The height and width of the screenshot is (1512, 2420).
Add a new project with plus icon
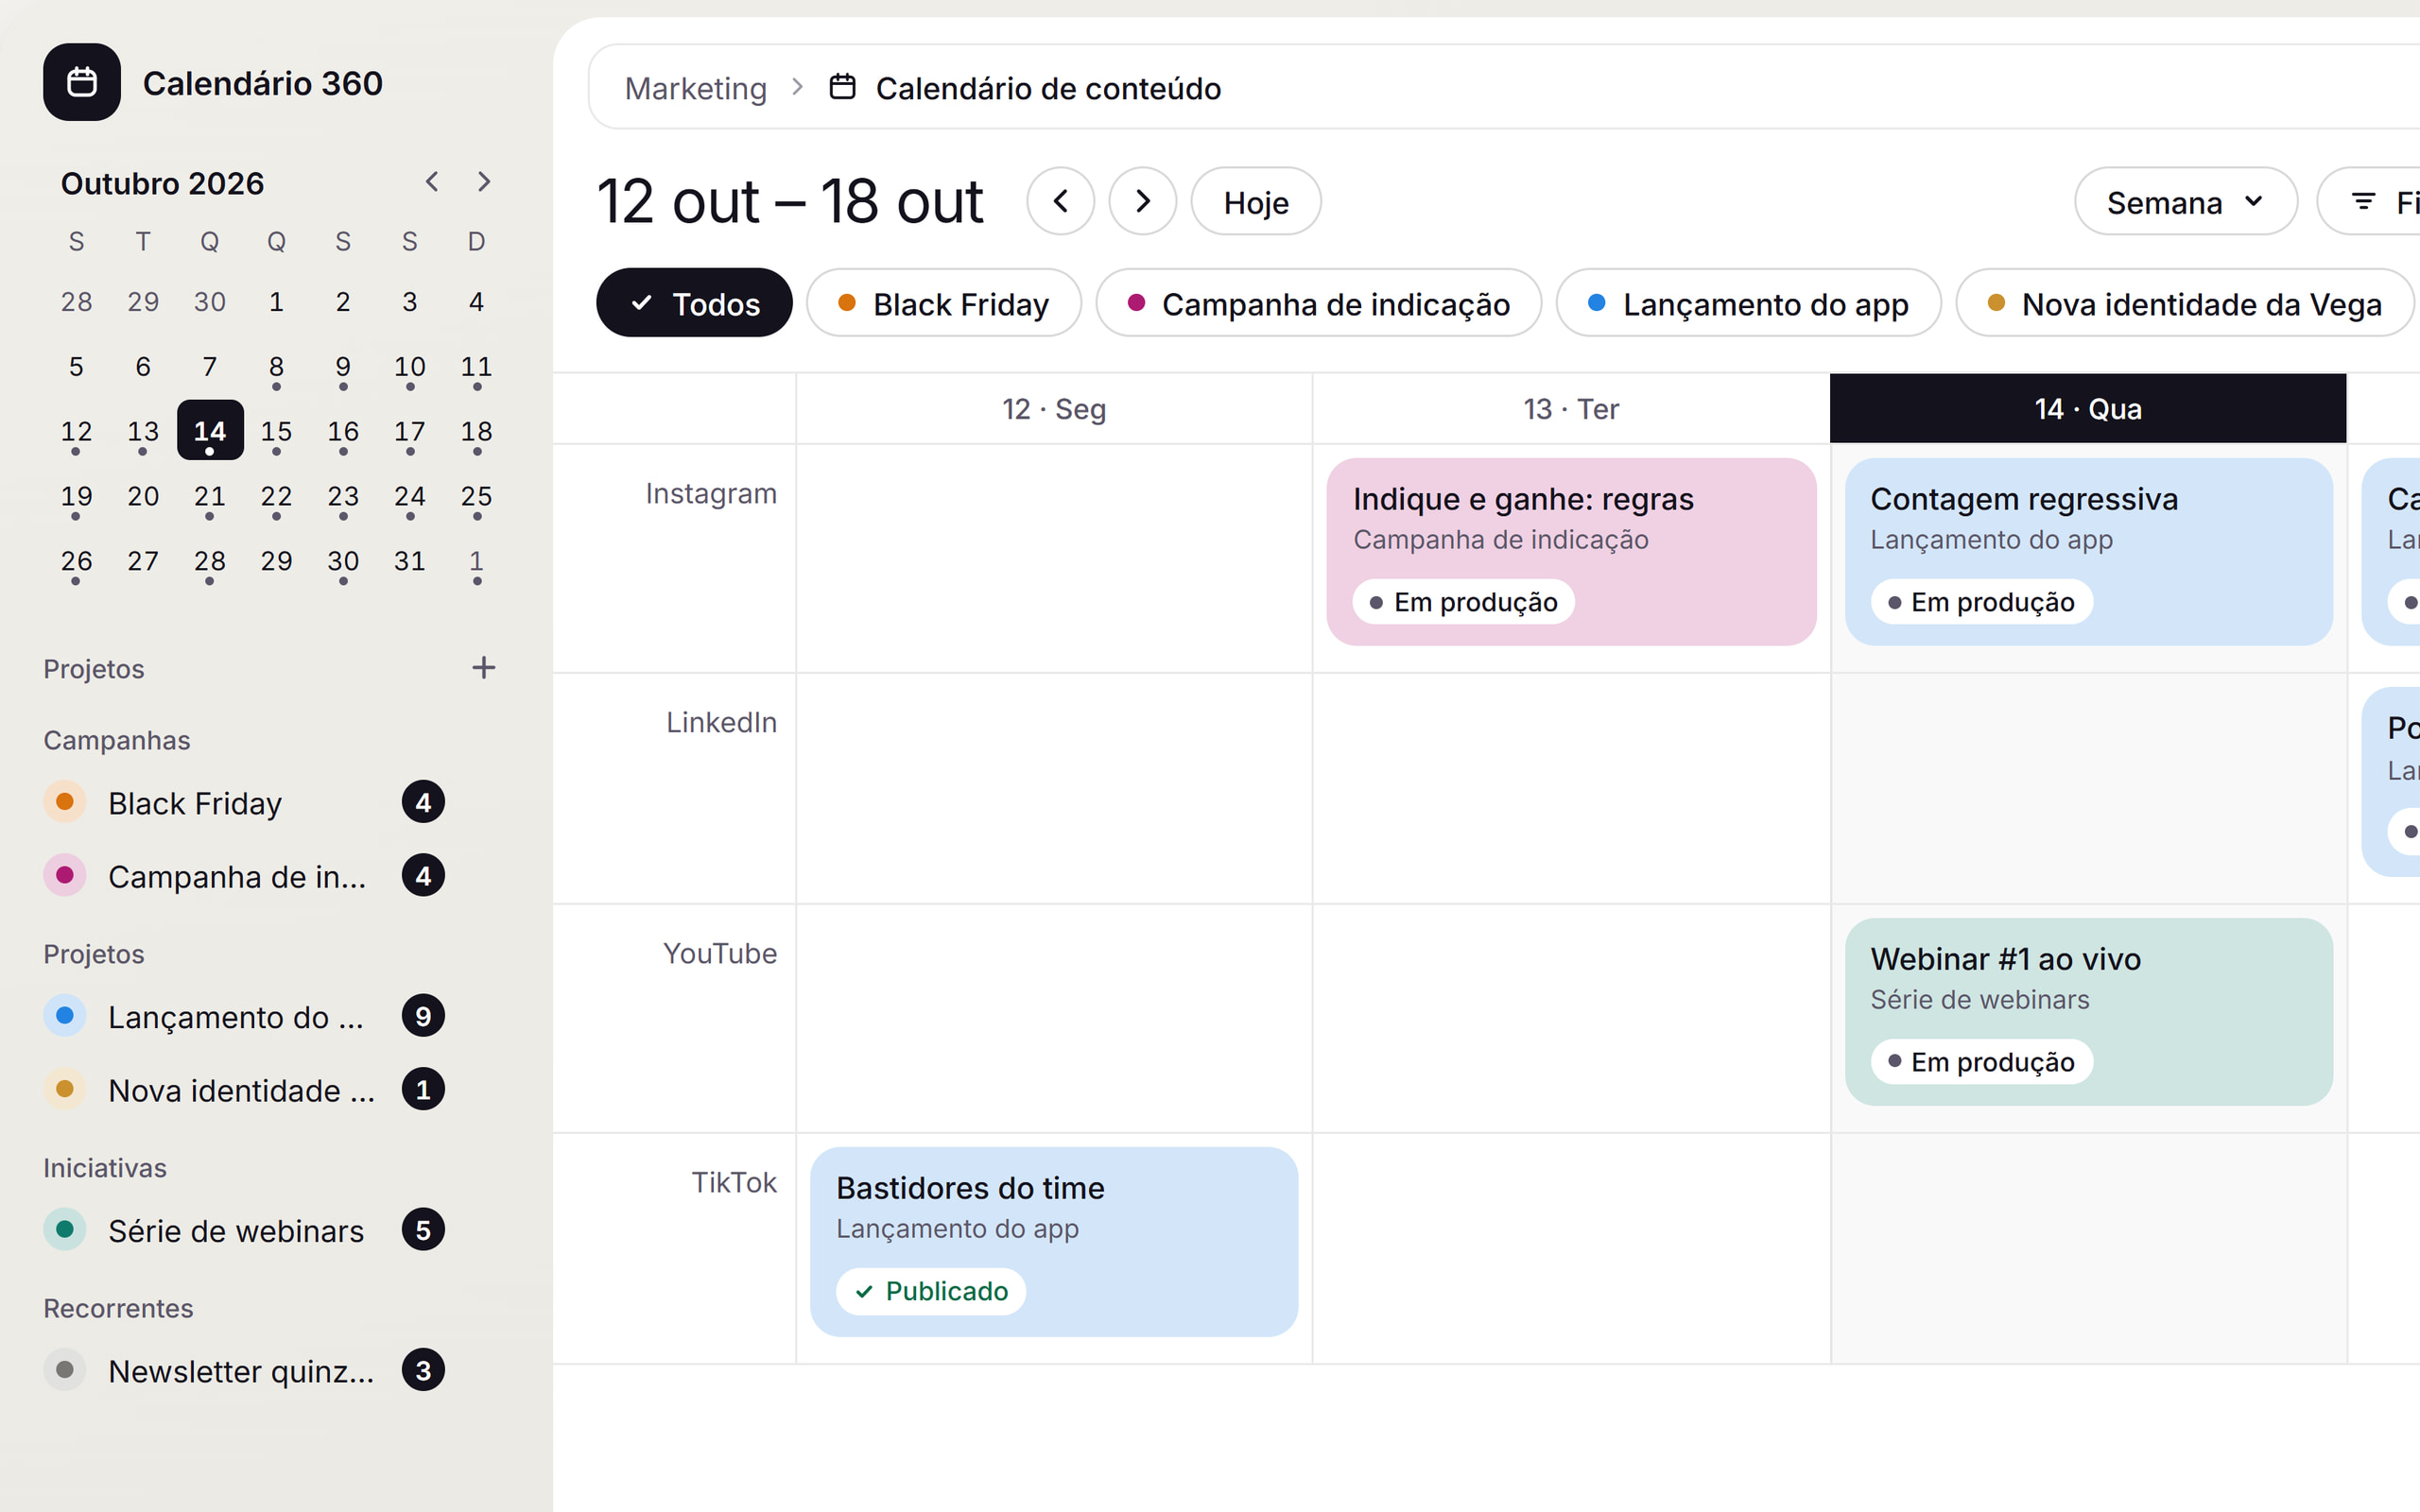coord(484,668)
